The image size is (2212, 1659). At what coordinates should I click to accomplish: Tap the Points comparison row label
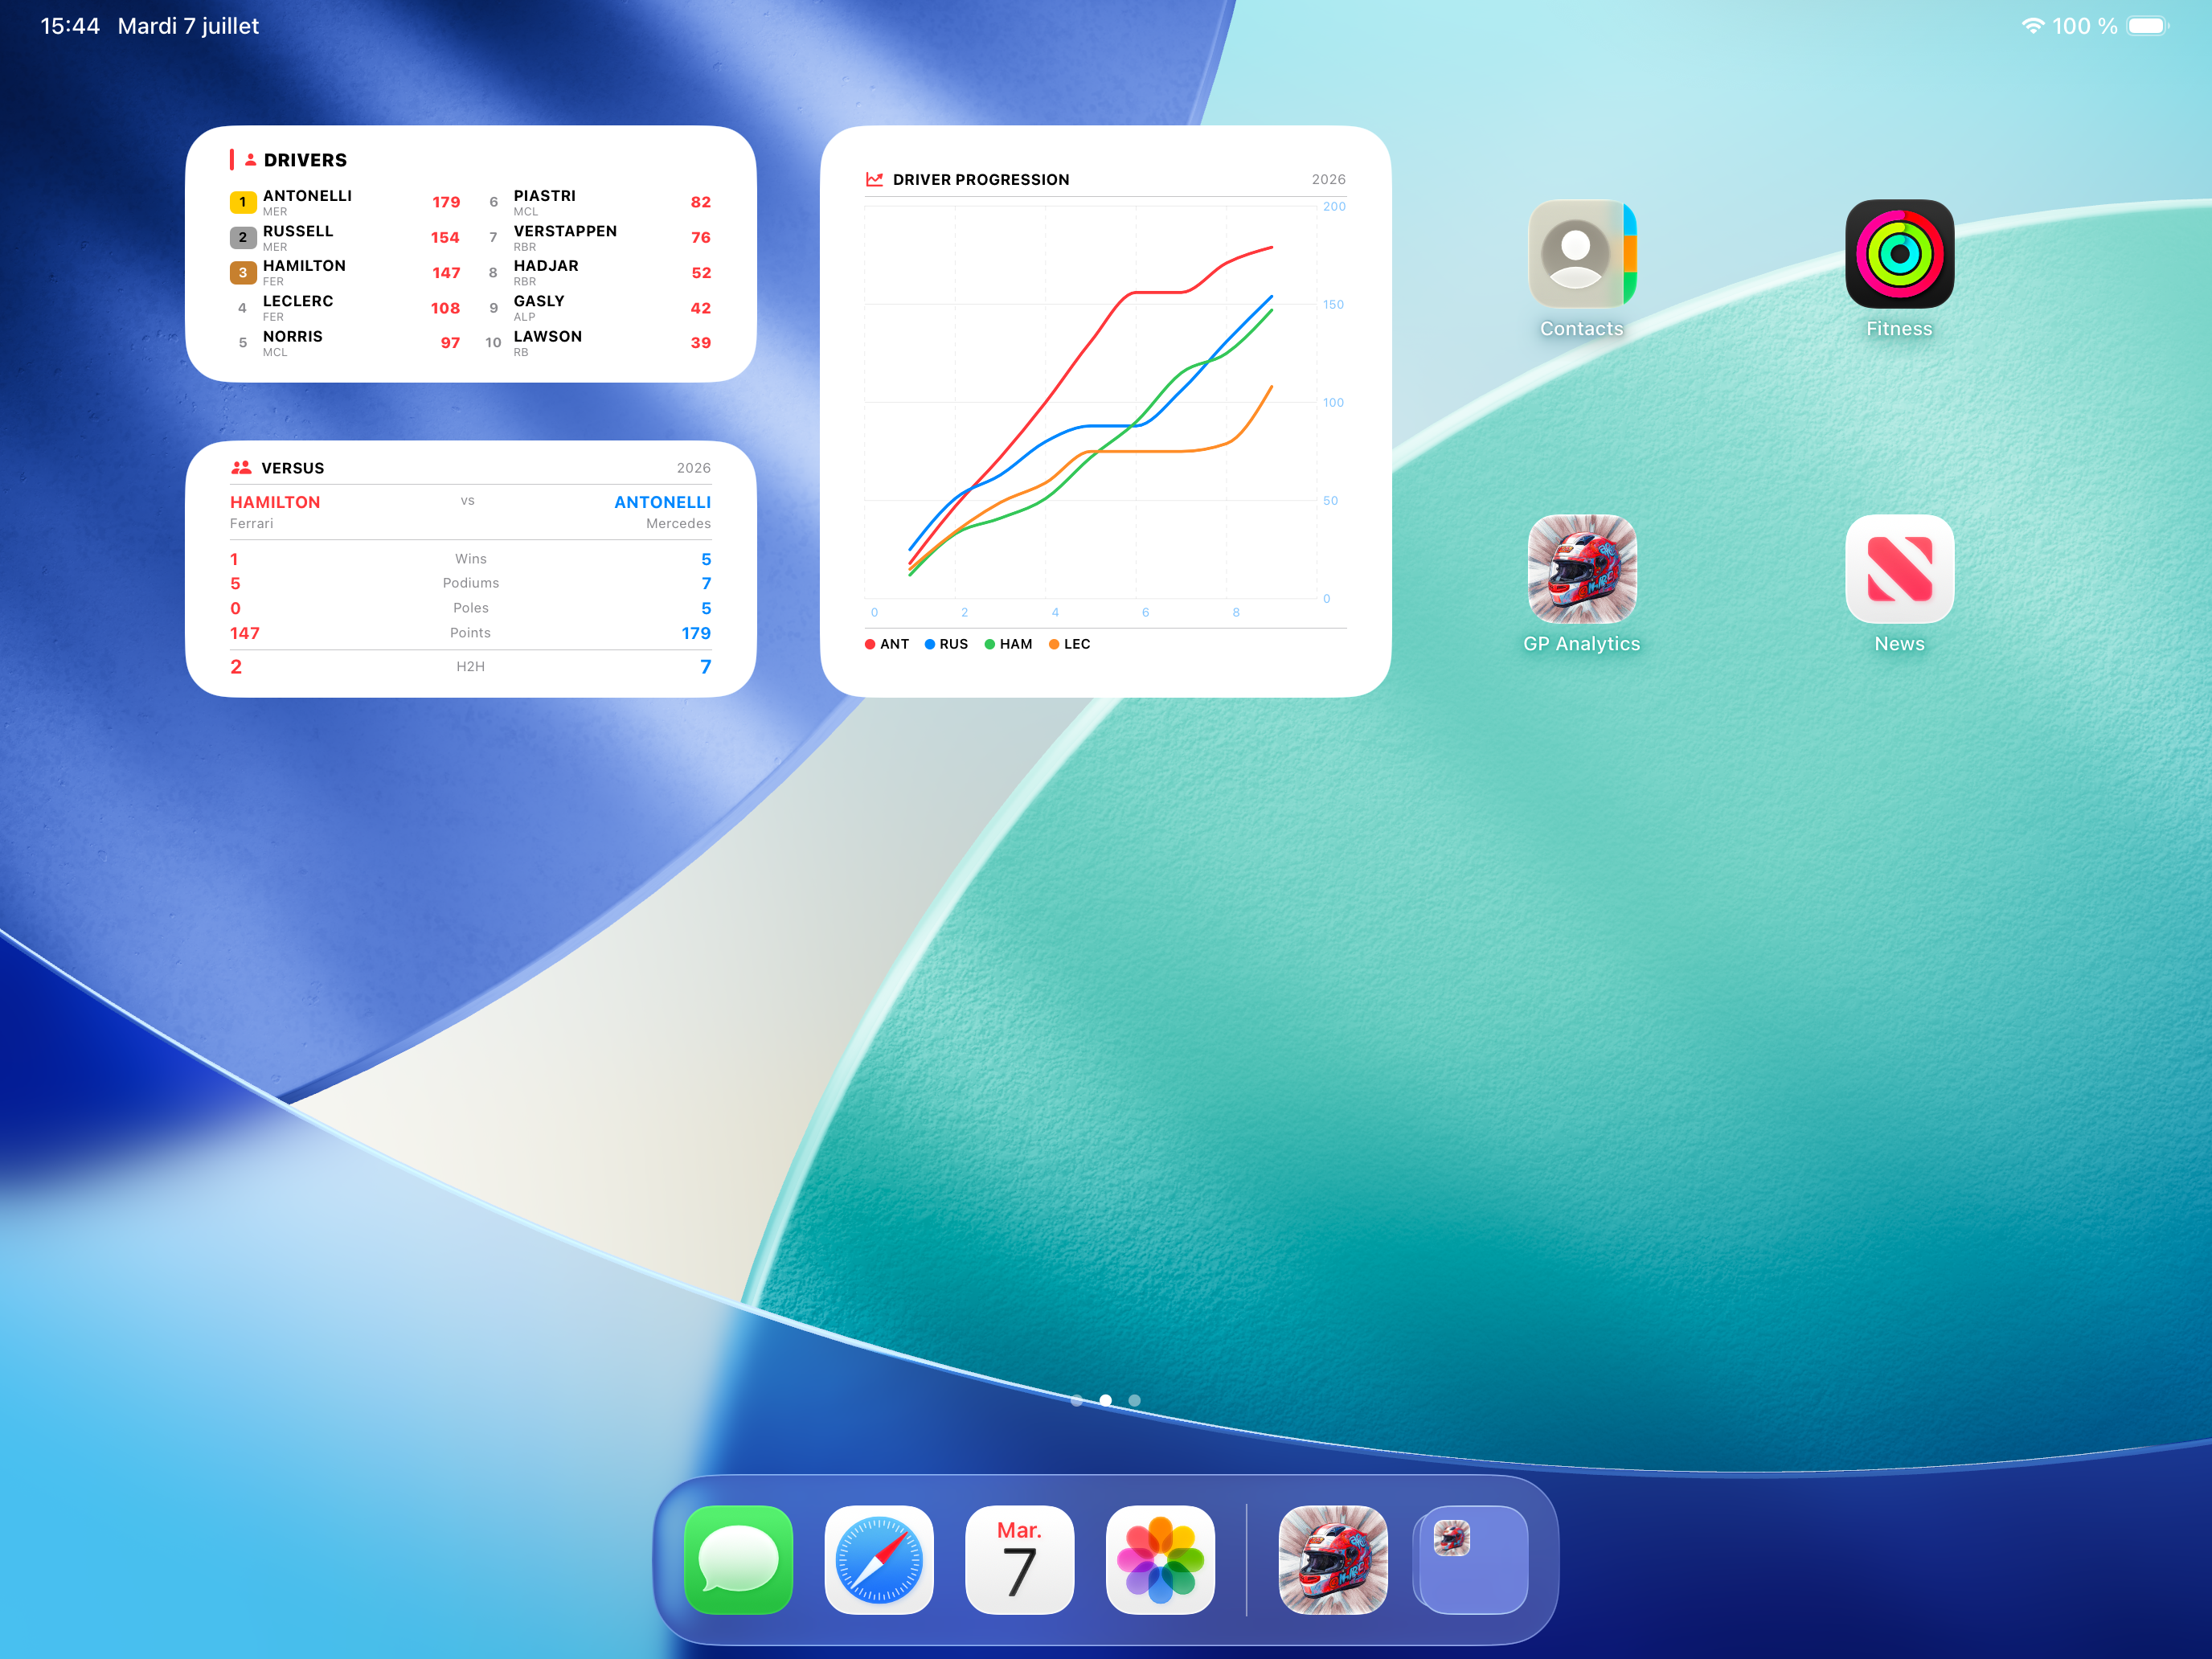(x=471, y=633)
